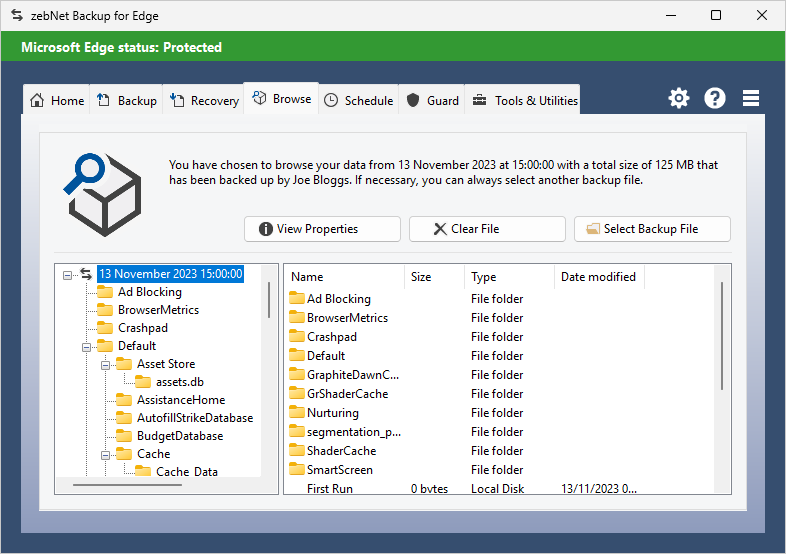Sort file list by Date modified column
786x554 pixels.
(598, 277)
